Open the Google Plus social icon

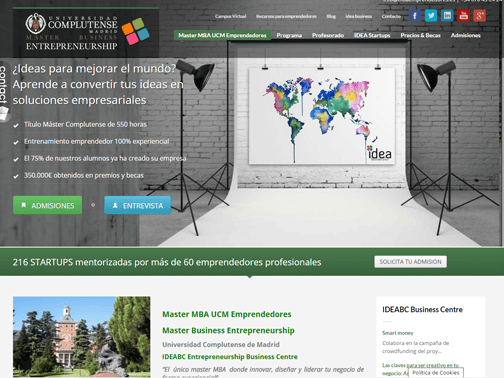(x=480, y=16)
